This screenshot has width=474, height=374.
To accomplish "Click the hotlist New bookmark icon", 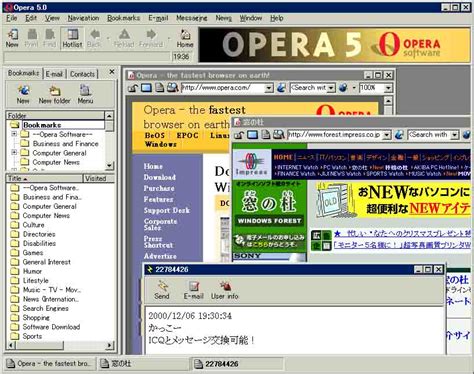I will pos(23,94).
